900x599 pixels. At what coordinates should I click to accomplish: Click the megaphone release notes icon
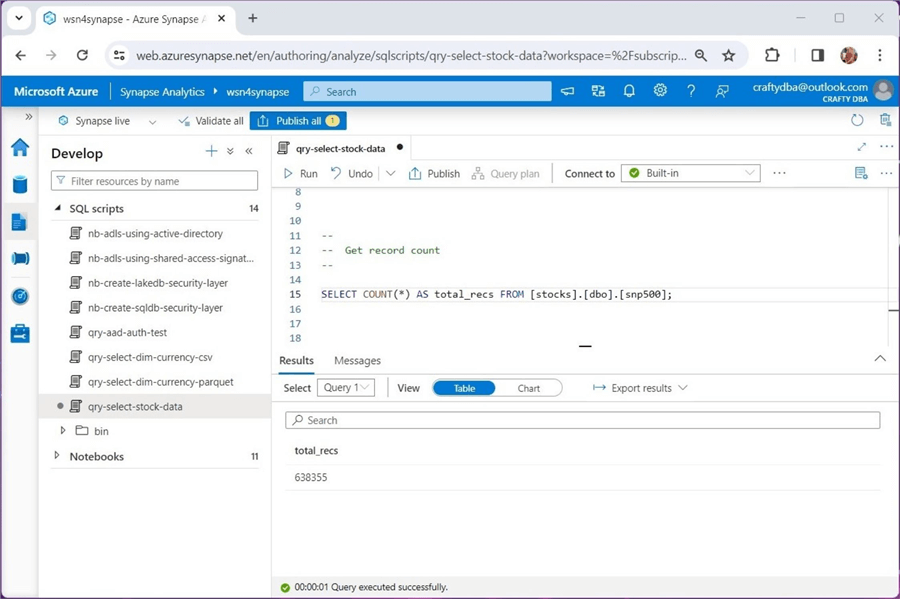[567, 91]
